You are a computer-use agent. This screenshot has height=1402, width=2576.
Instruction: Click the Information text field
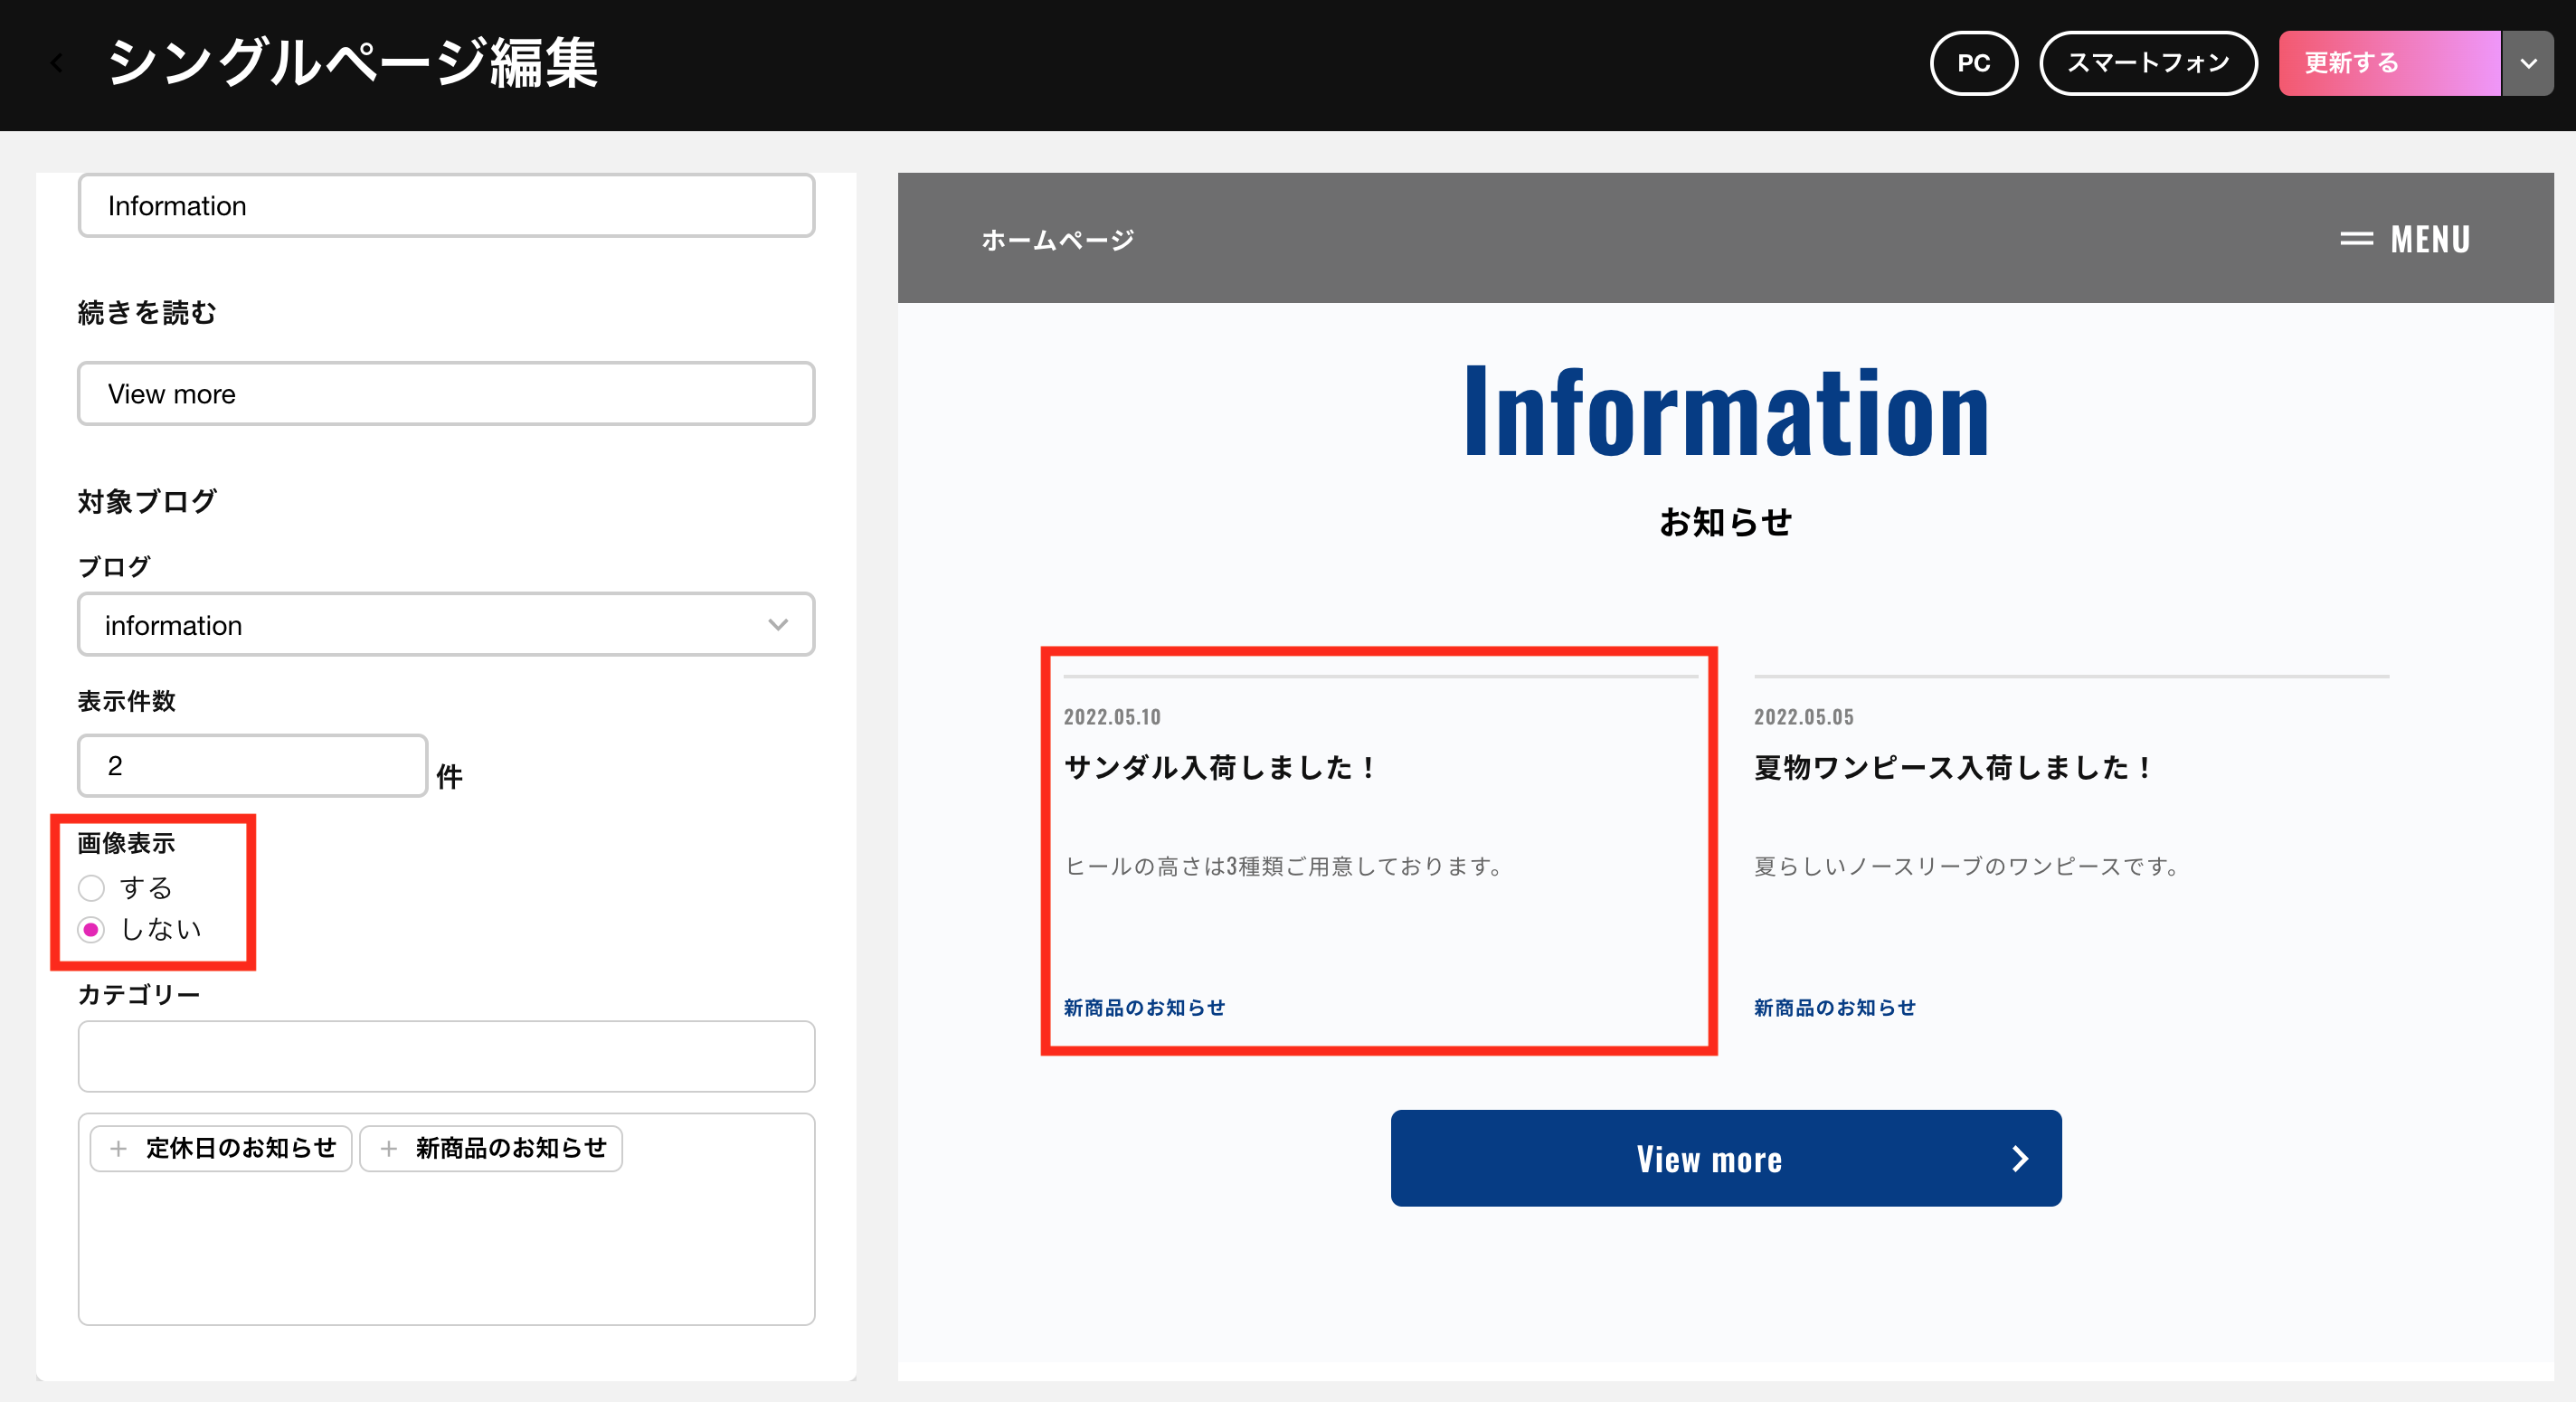point(446,206)
